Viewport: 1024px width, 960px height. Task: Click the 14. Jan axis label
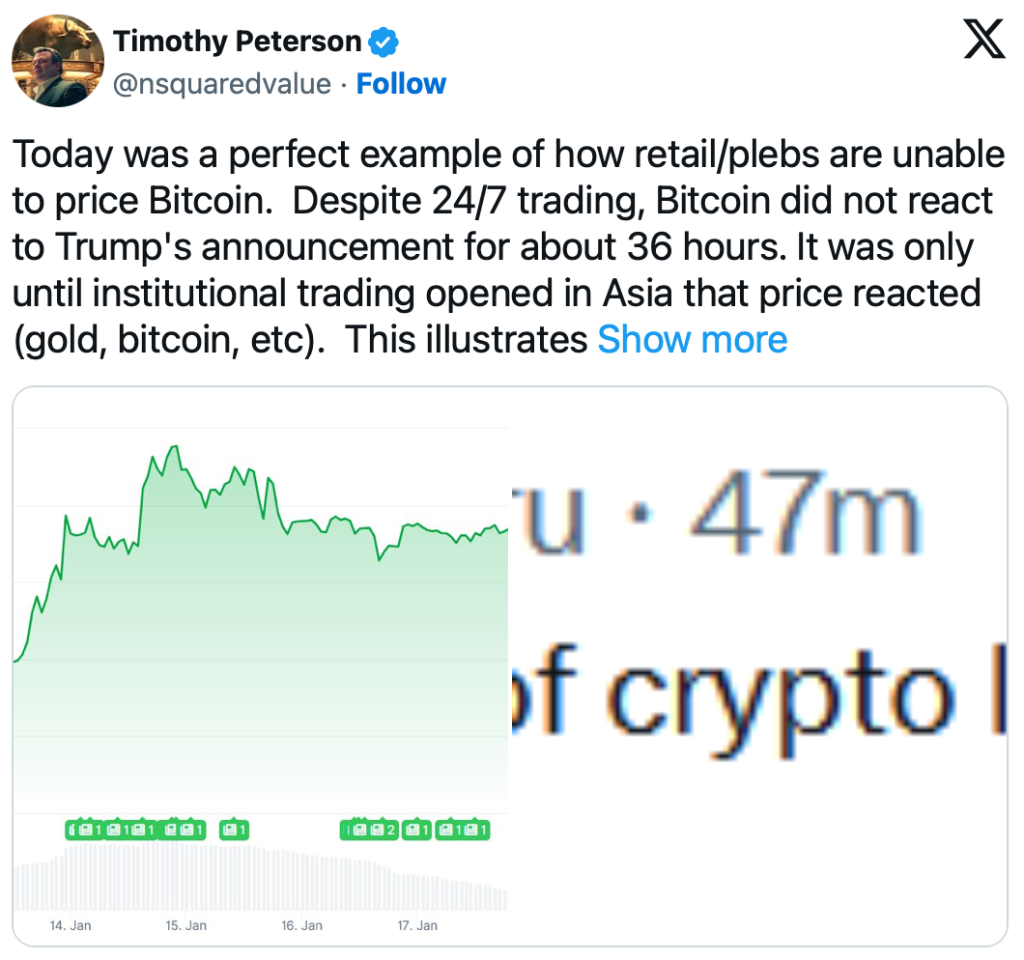(x=70, y=925)
